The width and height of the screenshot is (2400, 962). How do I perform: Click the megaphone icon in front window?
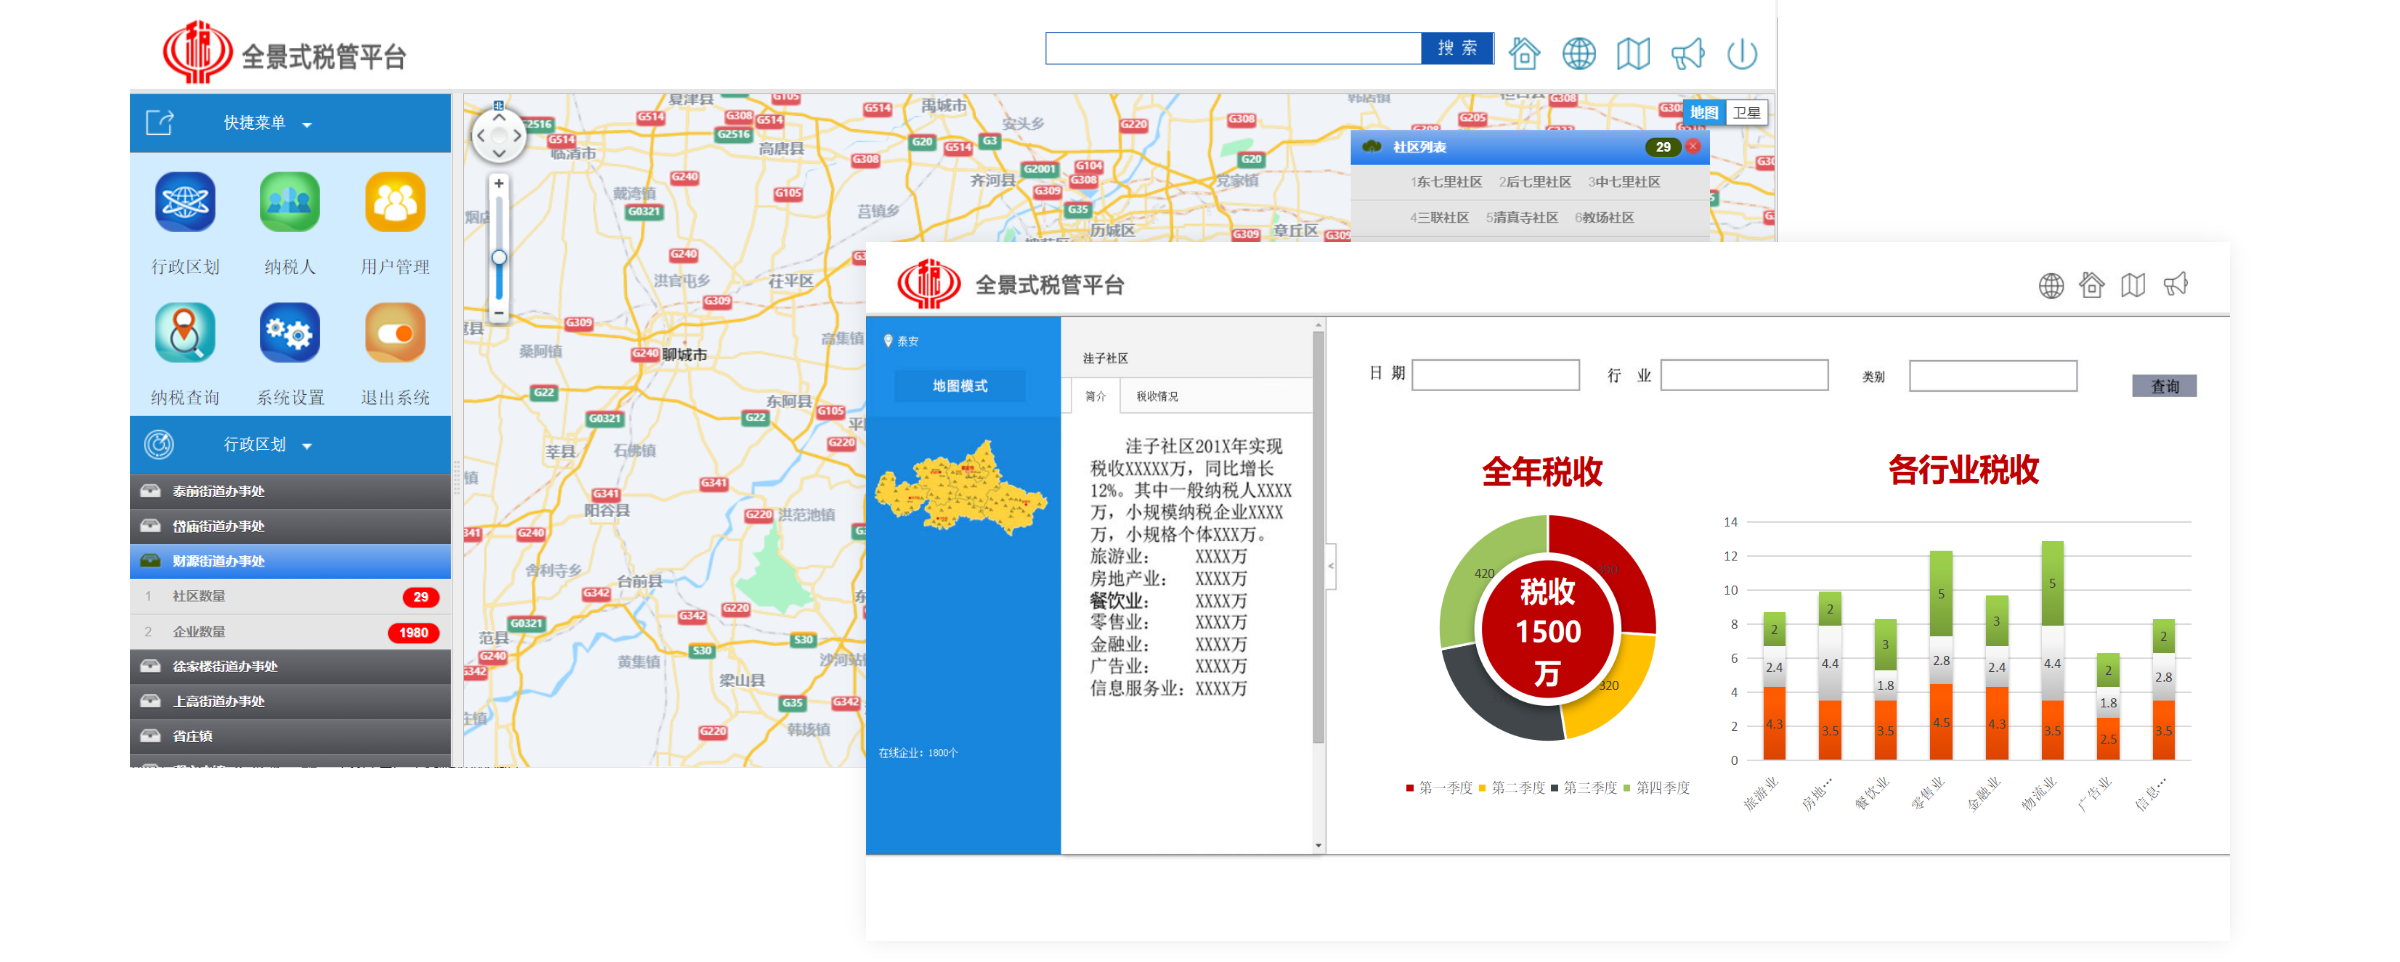pos(2176,285)
